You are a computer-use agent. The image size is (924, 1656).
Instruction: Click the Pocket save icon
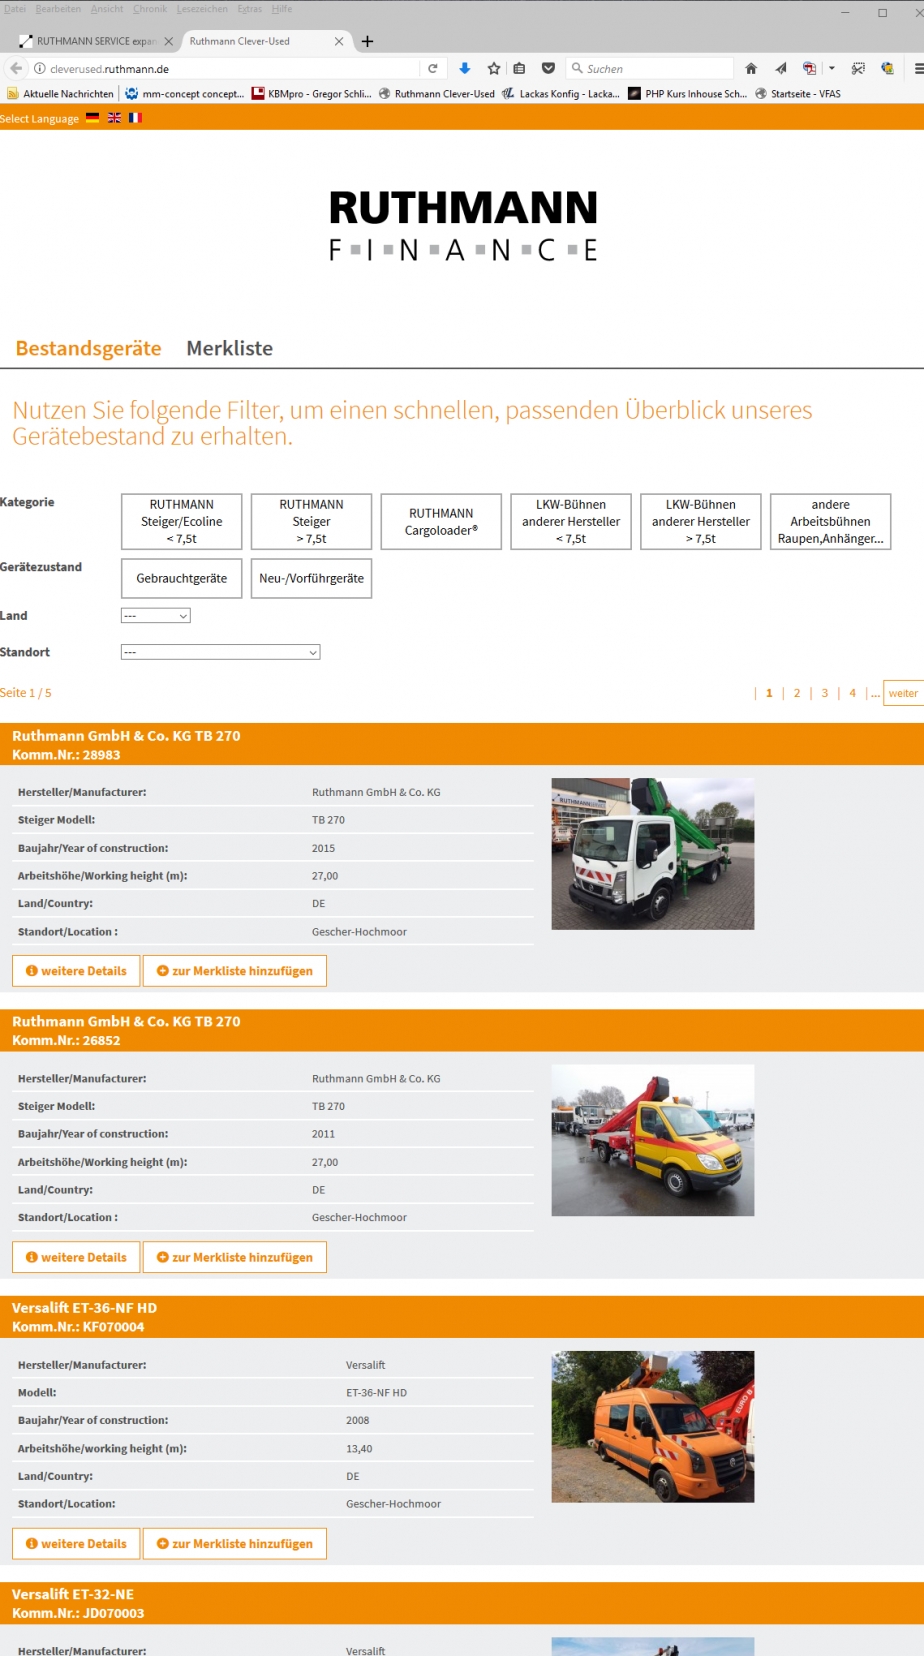pyautogui.click(x=548, y=68)
